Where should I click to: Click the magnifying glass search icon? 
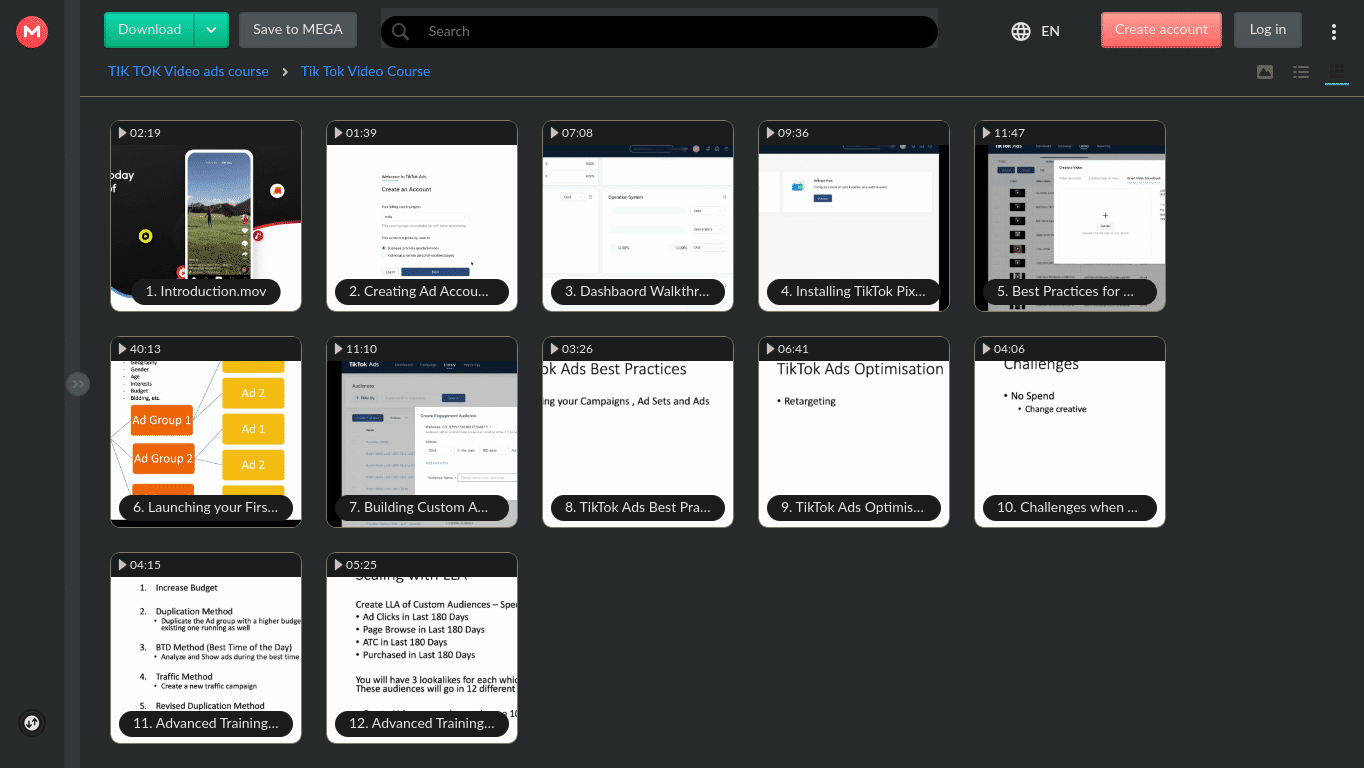[401, 31]
